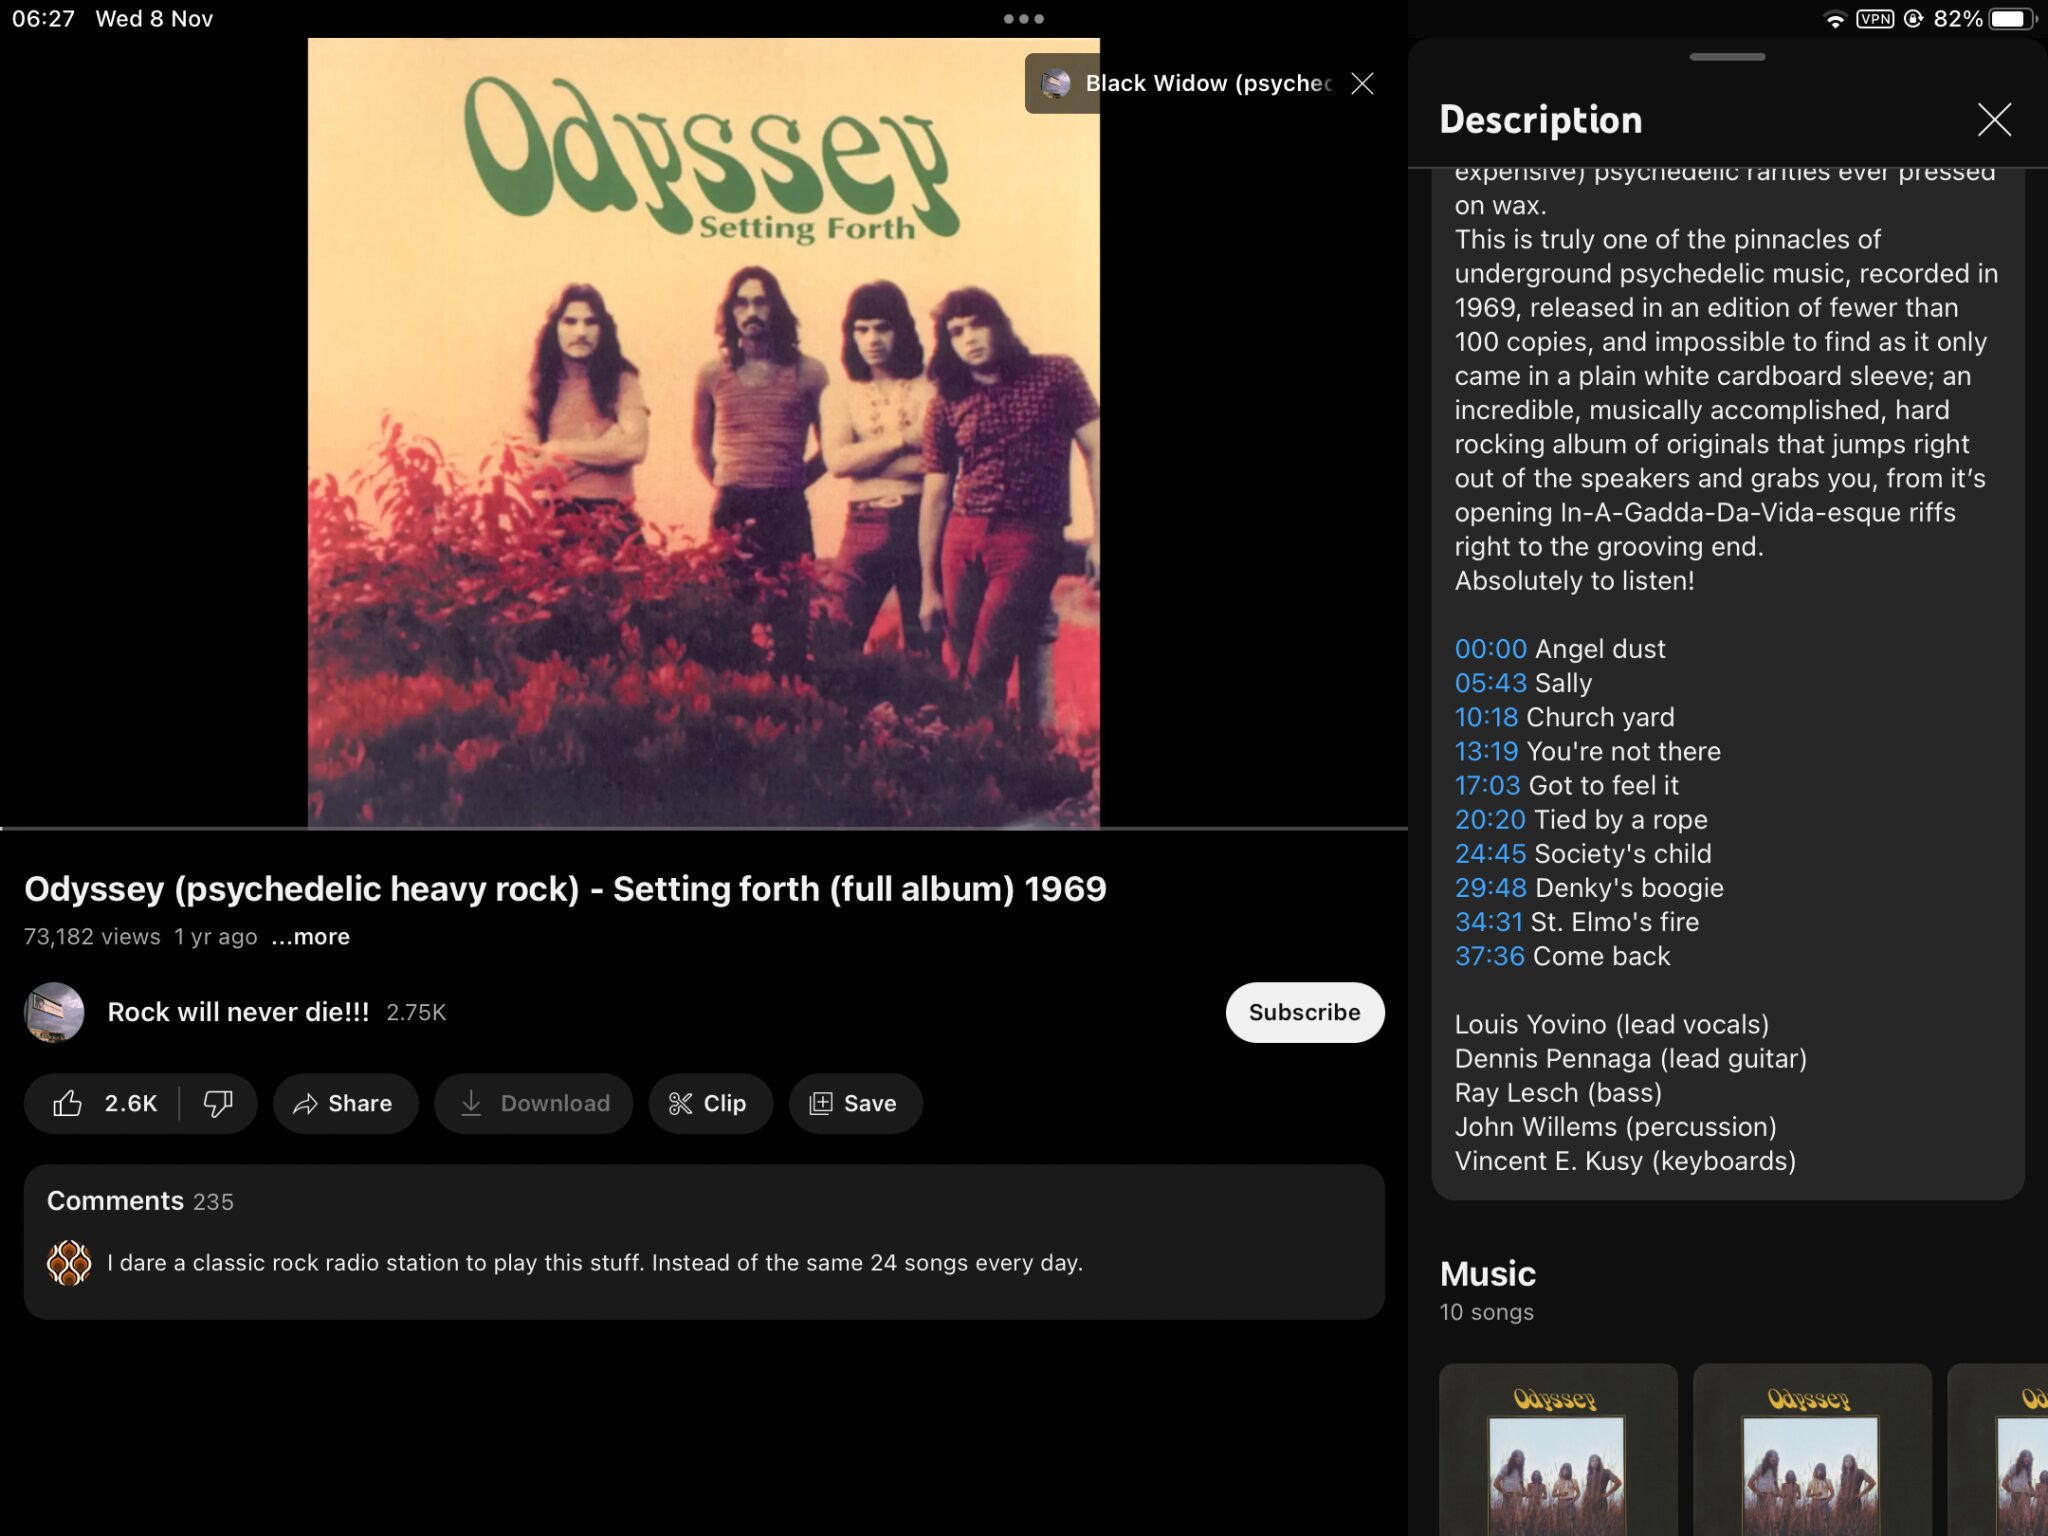Like the video with thumbs up icon
This screenshot has width=2048, height=1536.
102,1103
